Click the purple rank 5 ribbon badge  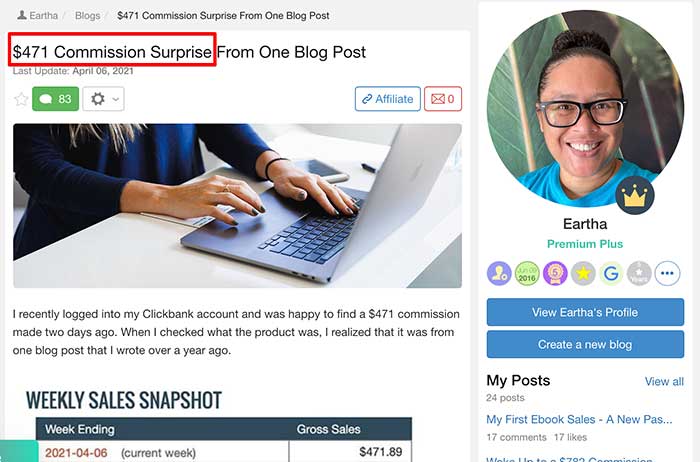(555, 273)
